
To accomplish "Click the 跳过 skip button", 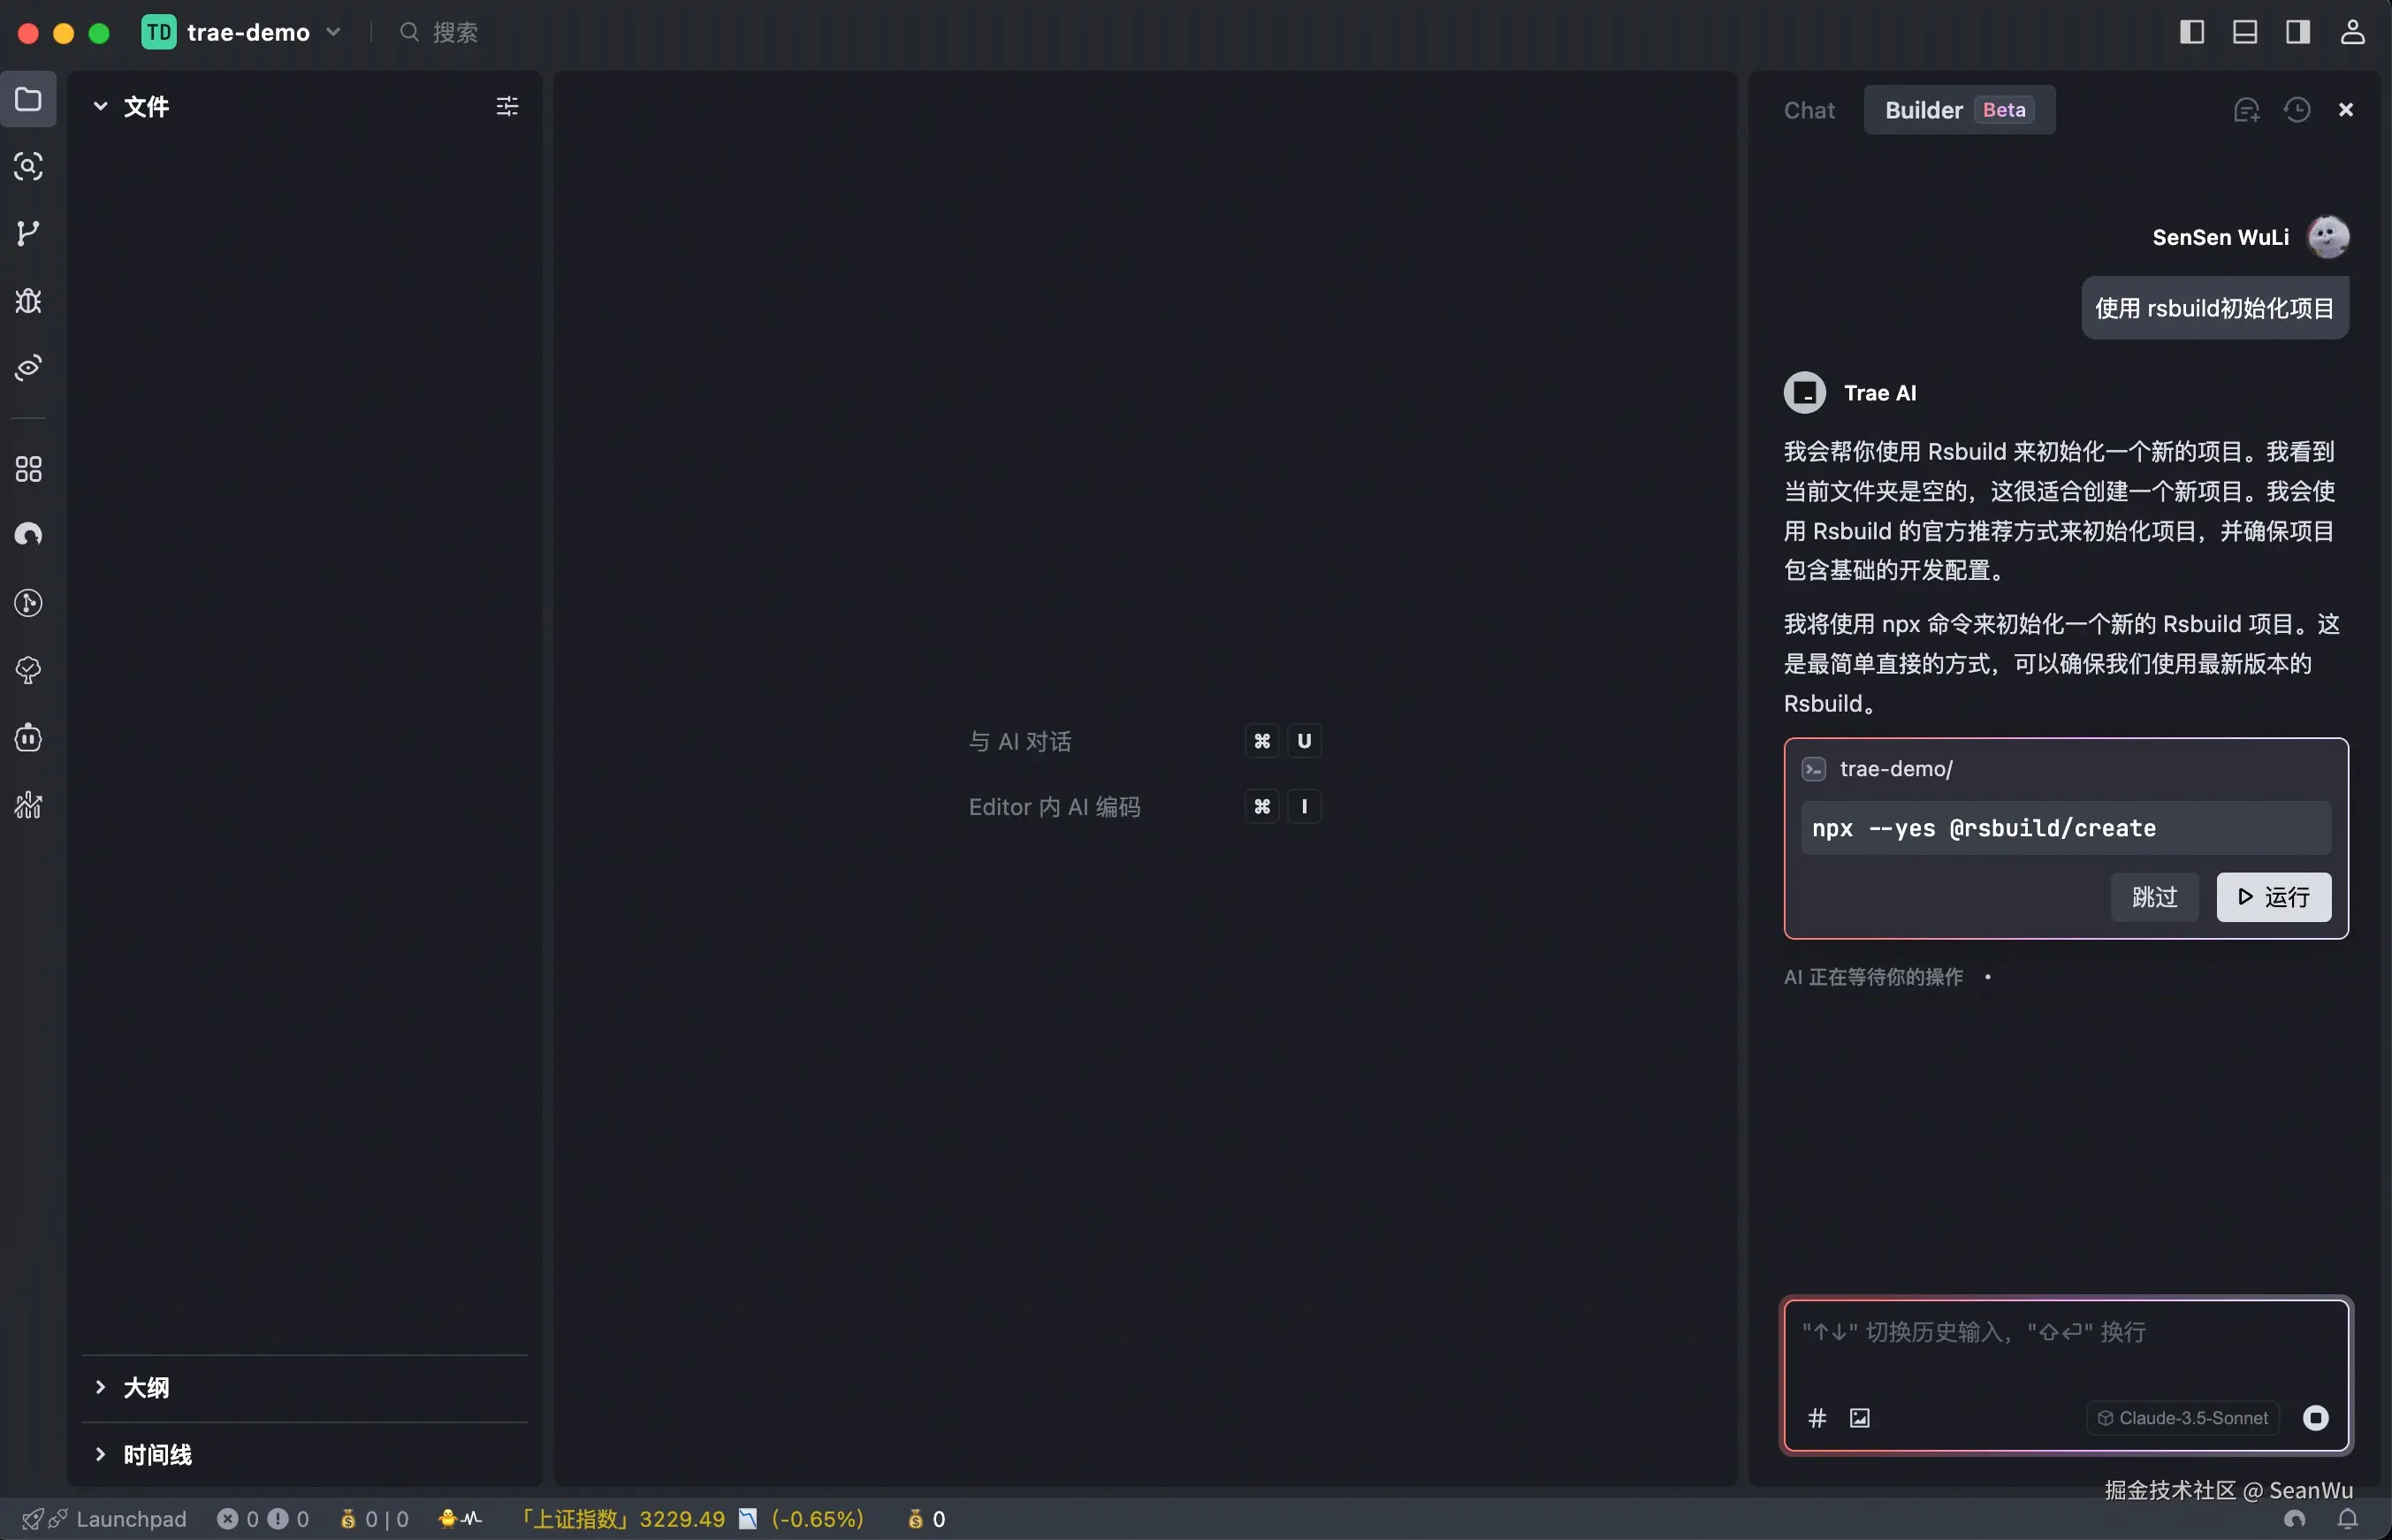I will [2154, 897].
